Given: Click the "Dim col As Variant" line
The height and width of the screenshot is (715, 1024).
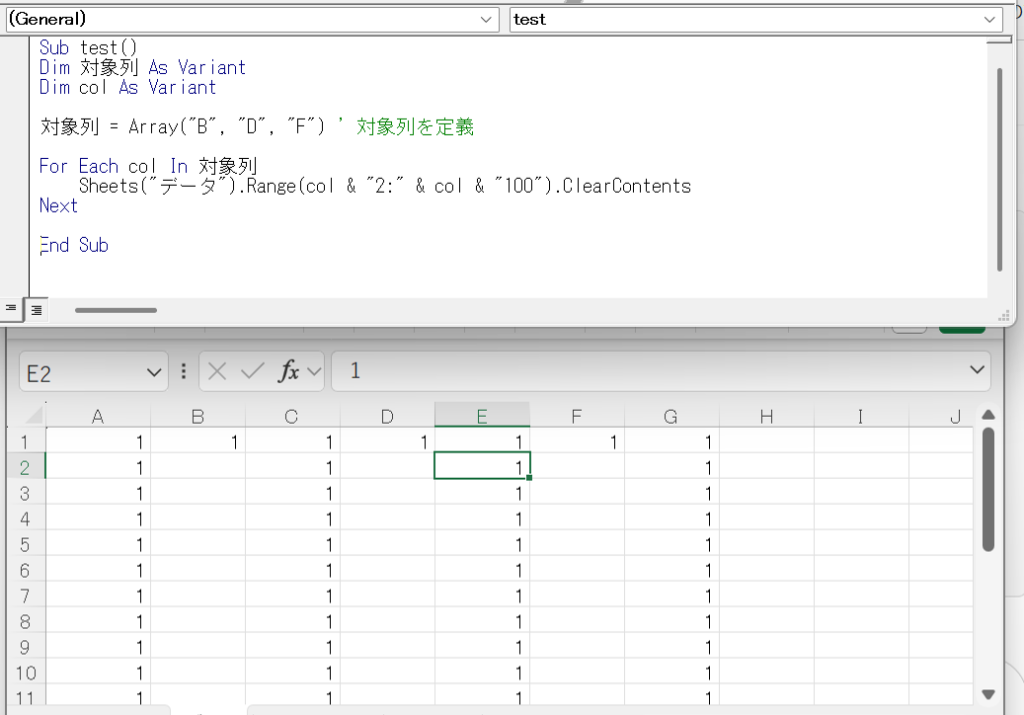Looking at the screenshot, I should click(x=127, y=87).
